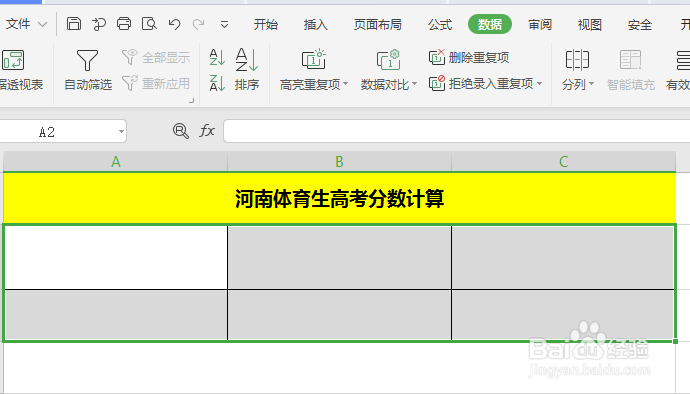Open filter group dialog launcher
The height and width of the screenshot is (394, 690).
tap(191, 101)
